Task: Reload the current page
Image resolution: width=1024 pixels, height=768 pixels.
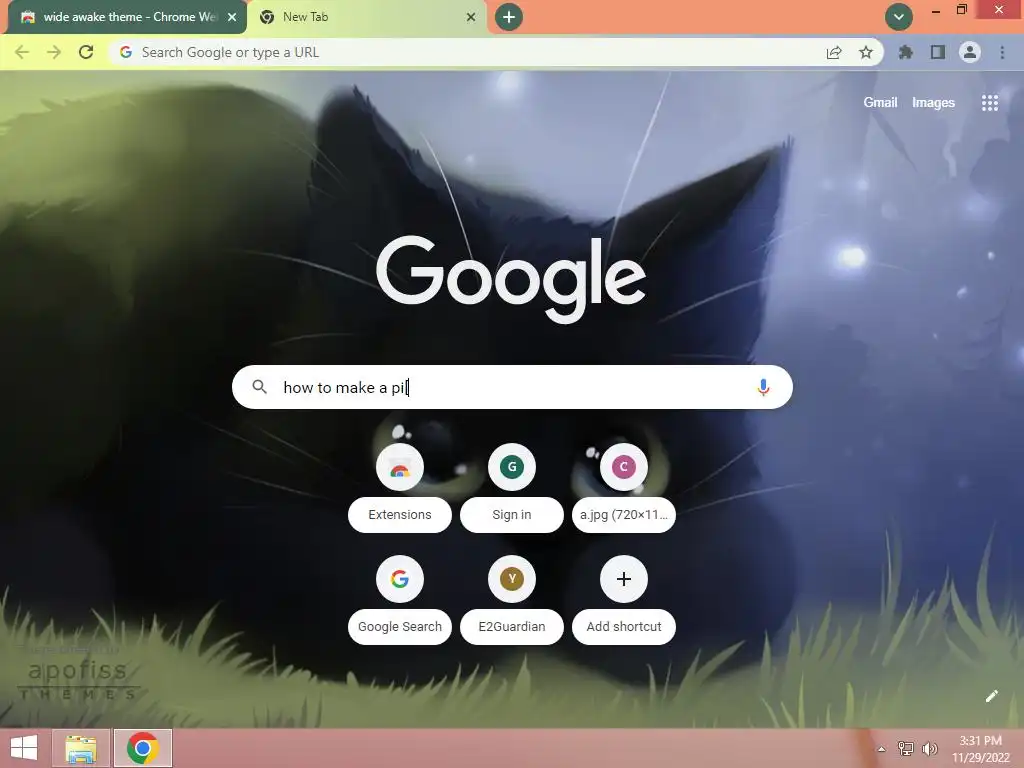Action: [86, 52]
